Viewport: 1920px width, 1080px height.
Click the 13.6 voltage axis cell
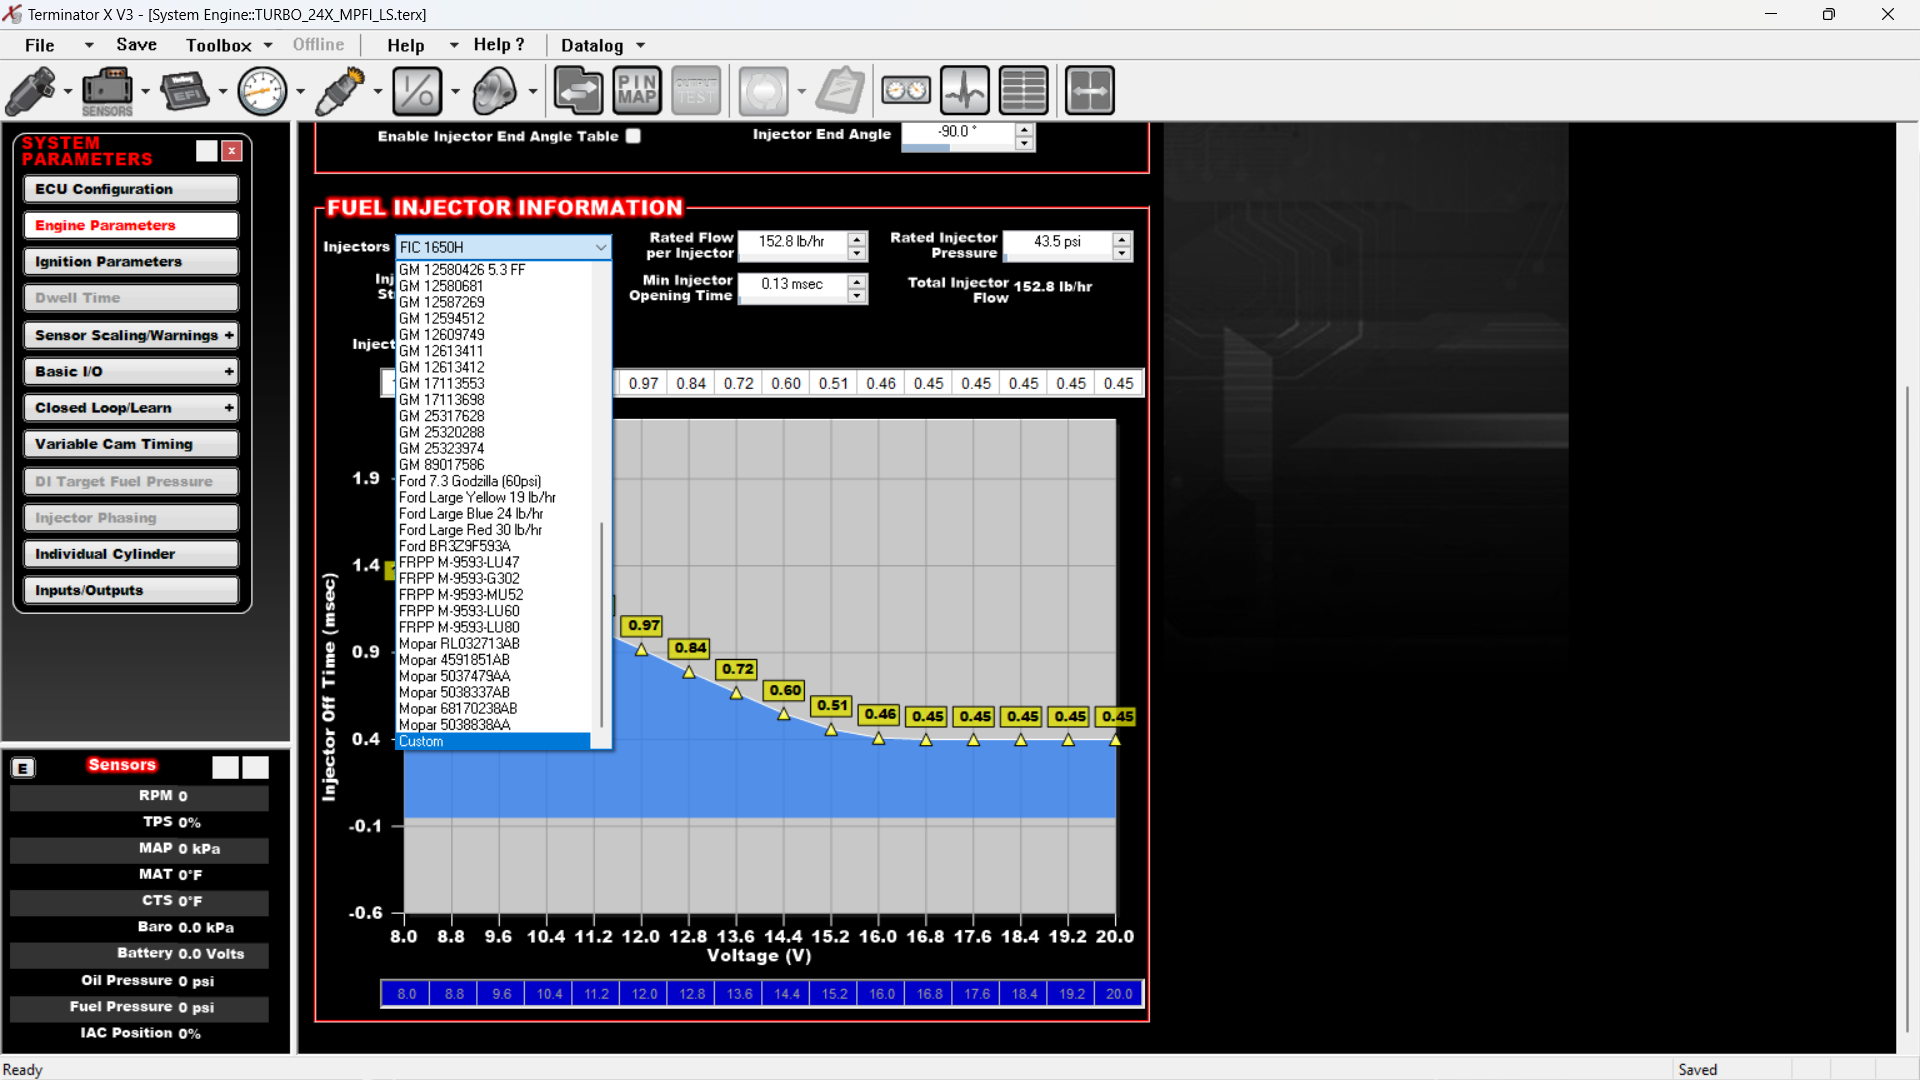coord(739,994)
